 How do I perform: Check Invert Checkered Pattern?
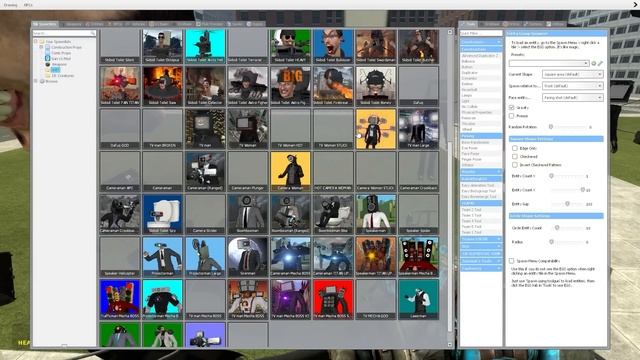[515, 165]
